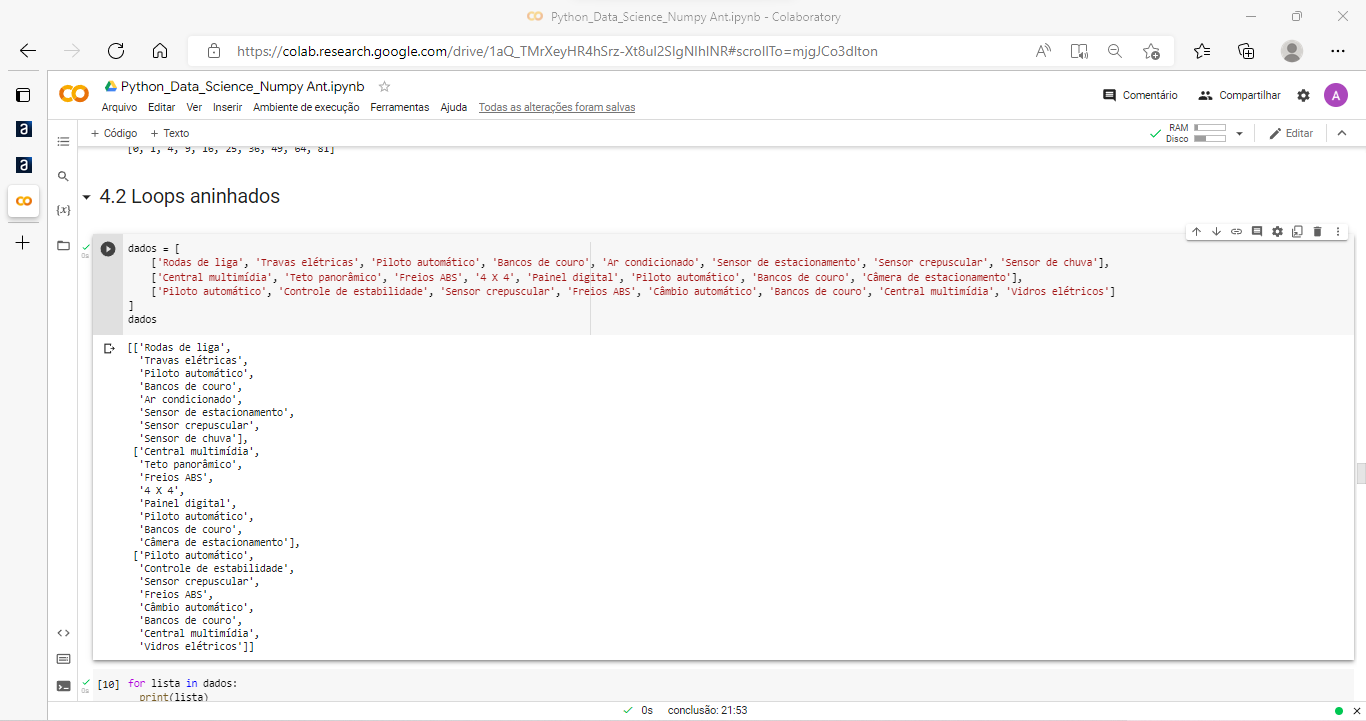Clear the cell output icon
Screen dimensions: 1366x721
110,348
